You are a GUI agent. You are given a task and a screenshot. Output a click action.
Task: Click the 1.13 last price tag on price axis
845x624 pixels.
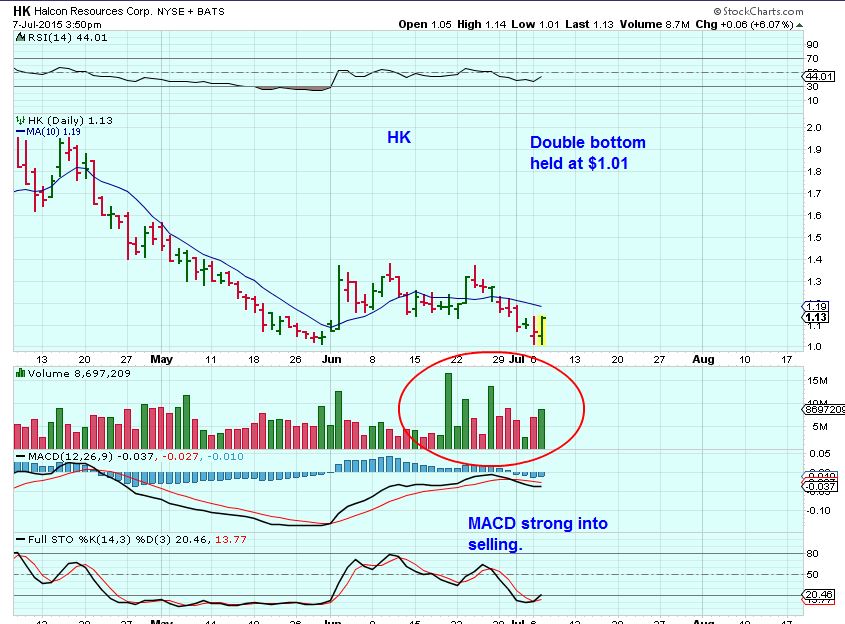coord(816,317)
